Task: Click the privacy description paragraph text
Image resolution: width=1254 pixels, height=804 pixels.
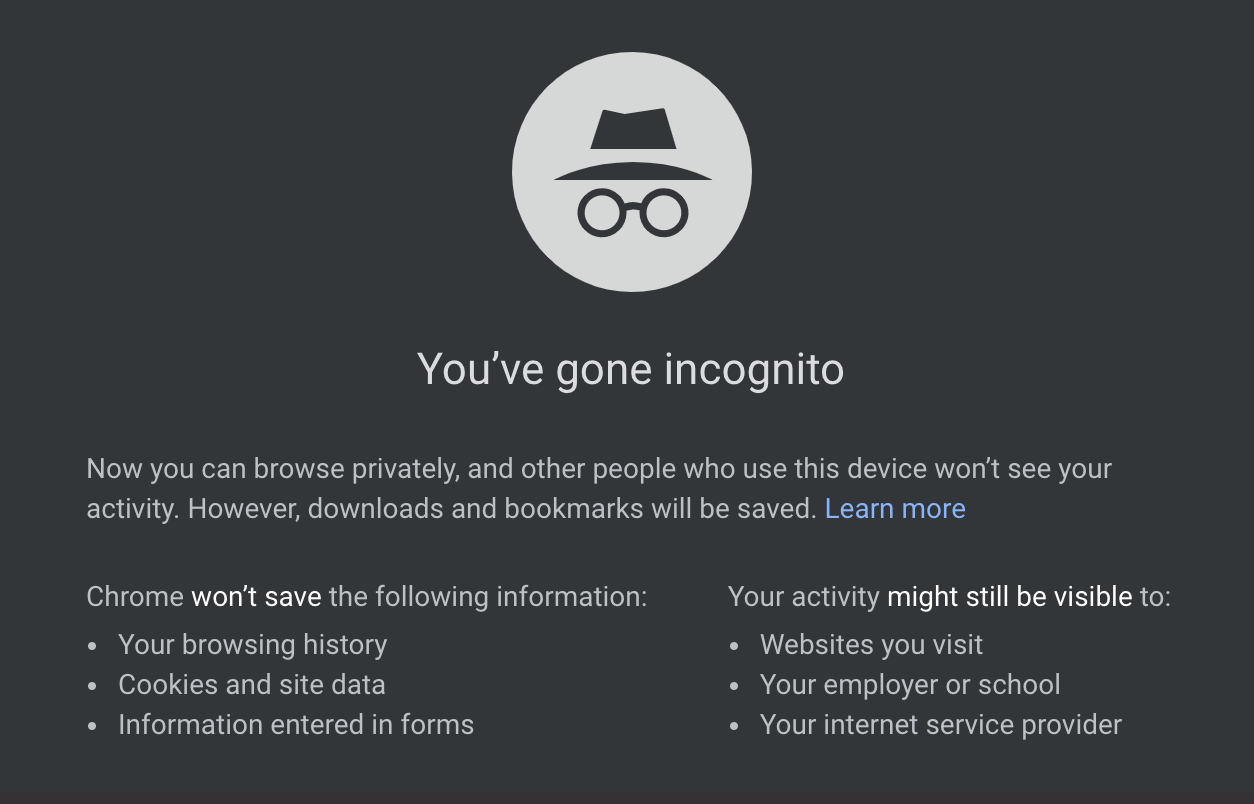Action: pyautogui.click(x=598, y=488)
